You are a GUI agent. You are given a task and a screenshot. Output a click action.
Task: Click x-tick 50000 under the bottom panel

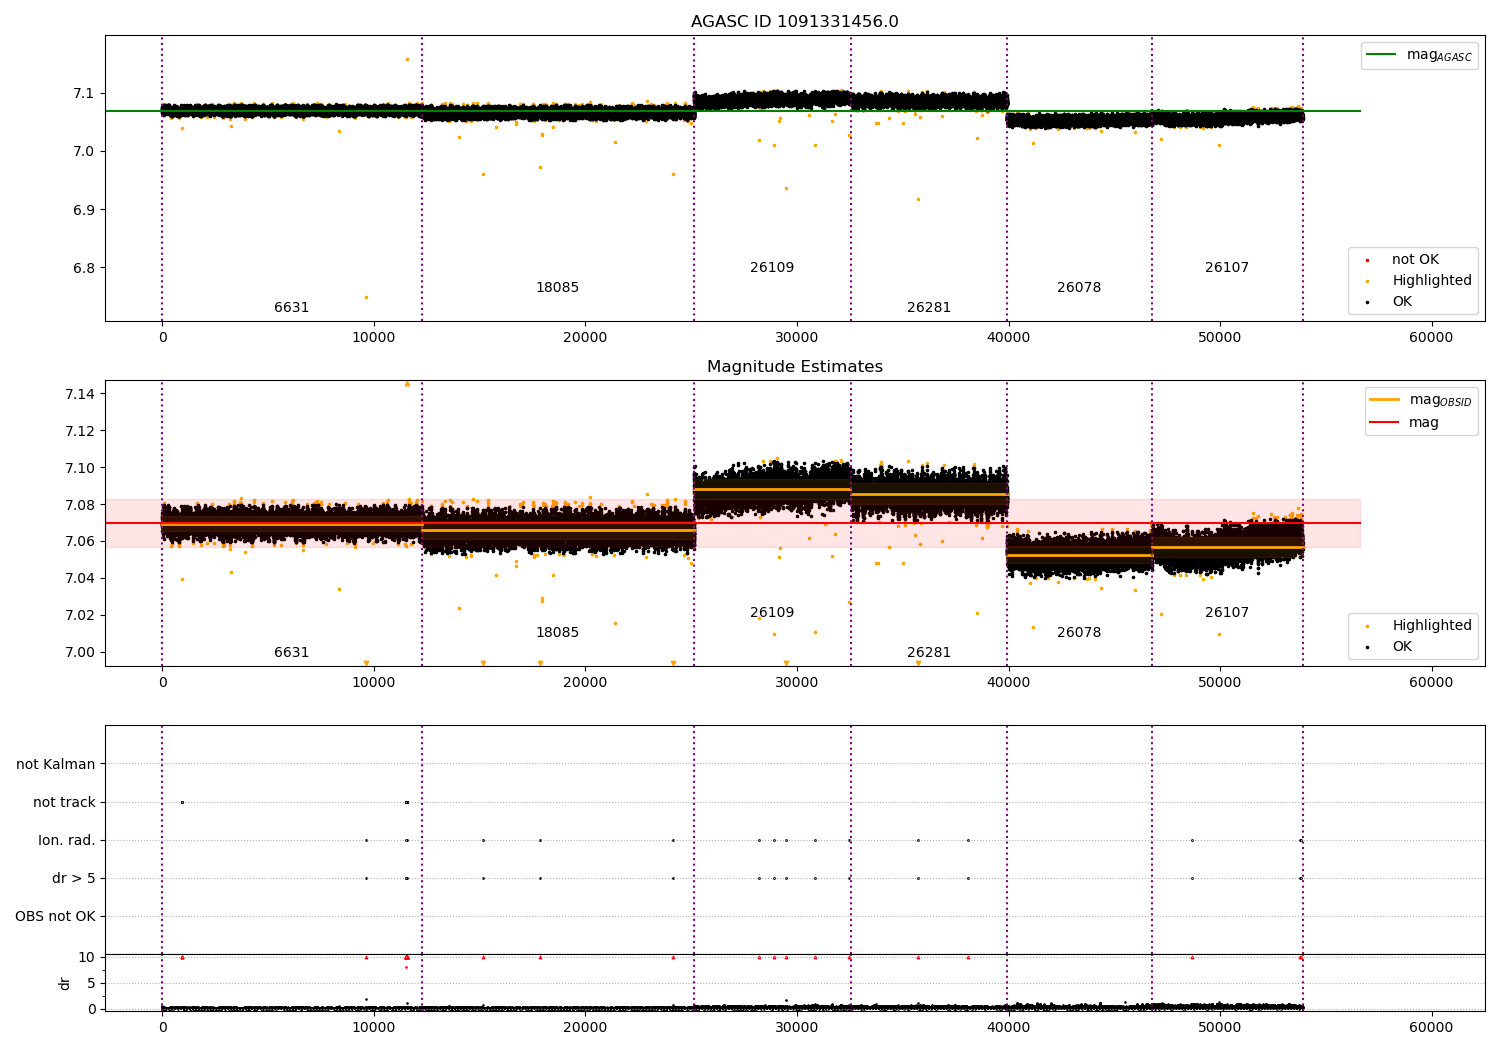[1220, 1027]
